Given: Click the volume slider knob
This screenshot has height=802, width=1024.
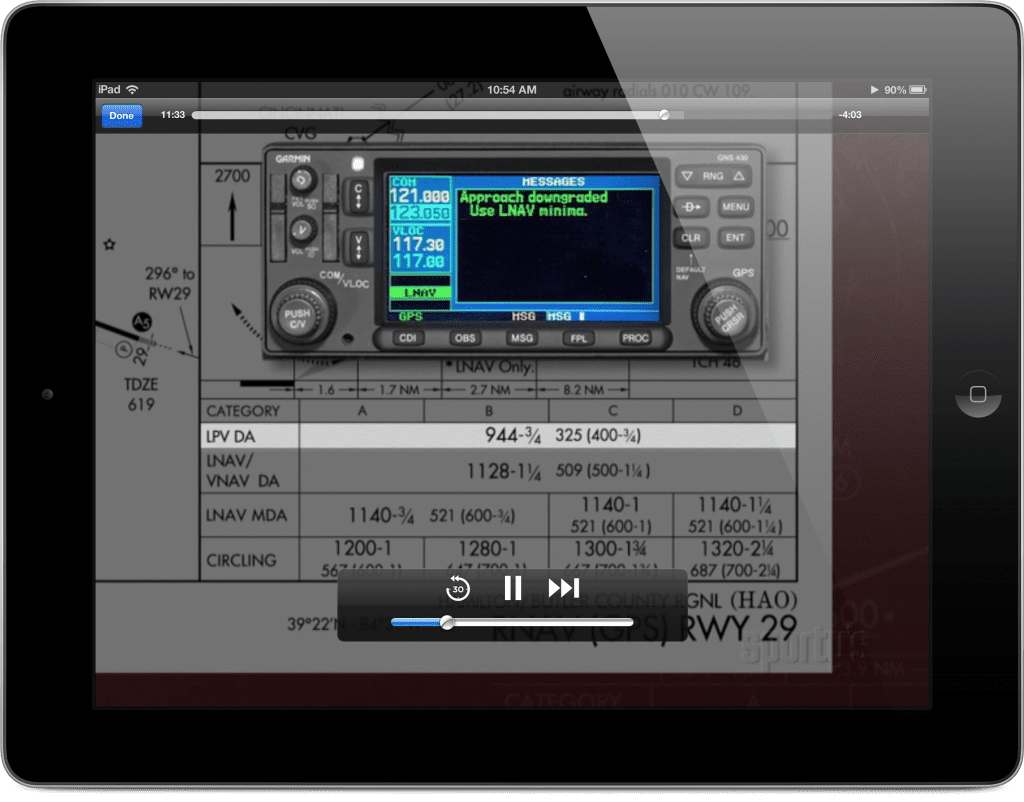Looking at the screenshot, I should [447, 622].
